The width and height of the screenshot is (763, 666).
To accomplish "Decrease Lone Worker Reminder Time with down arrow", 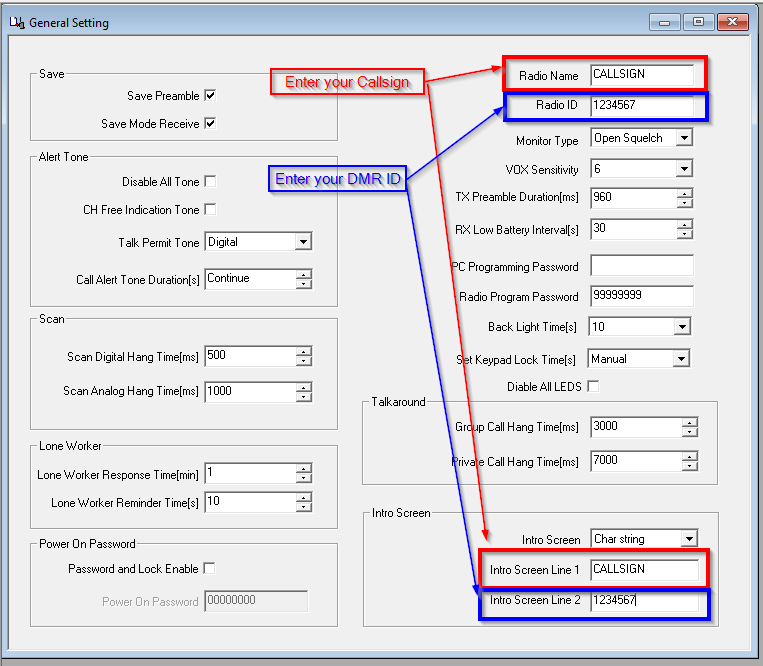I will (304, 507).
